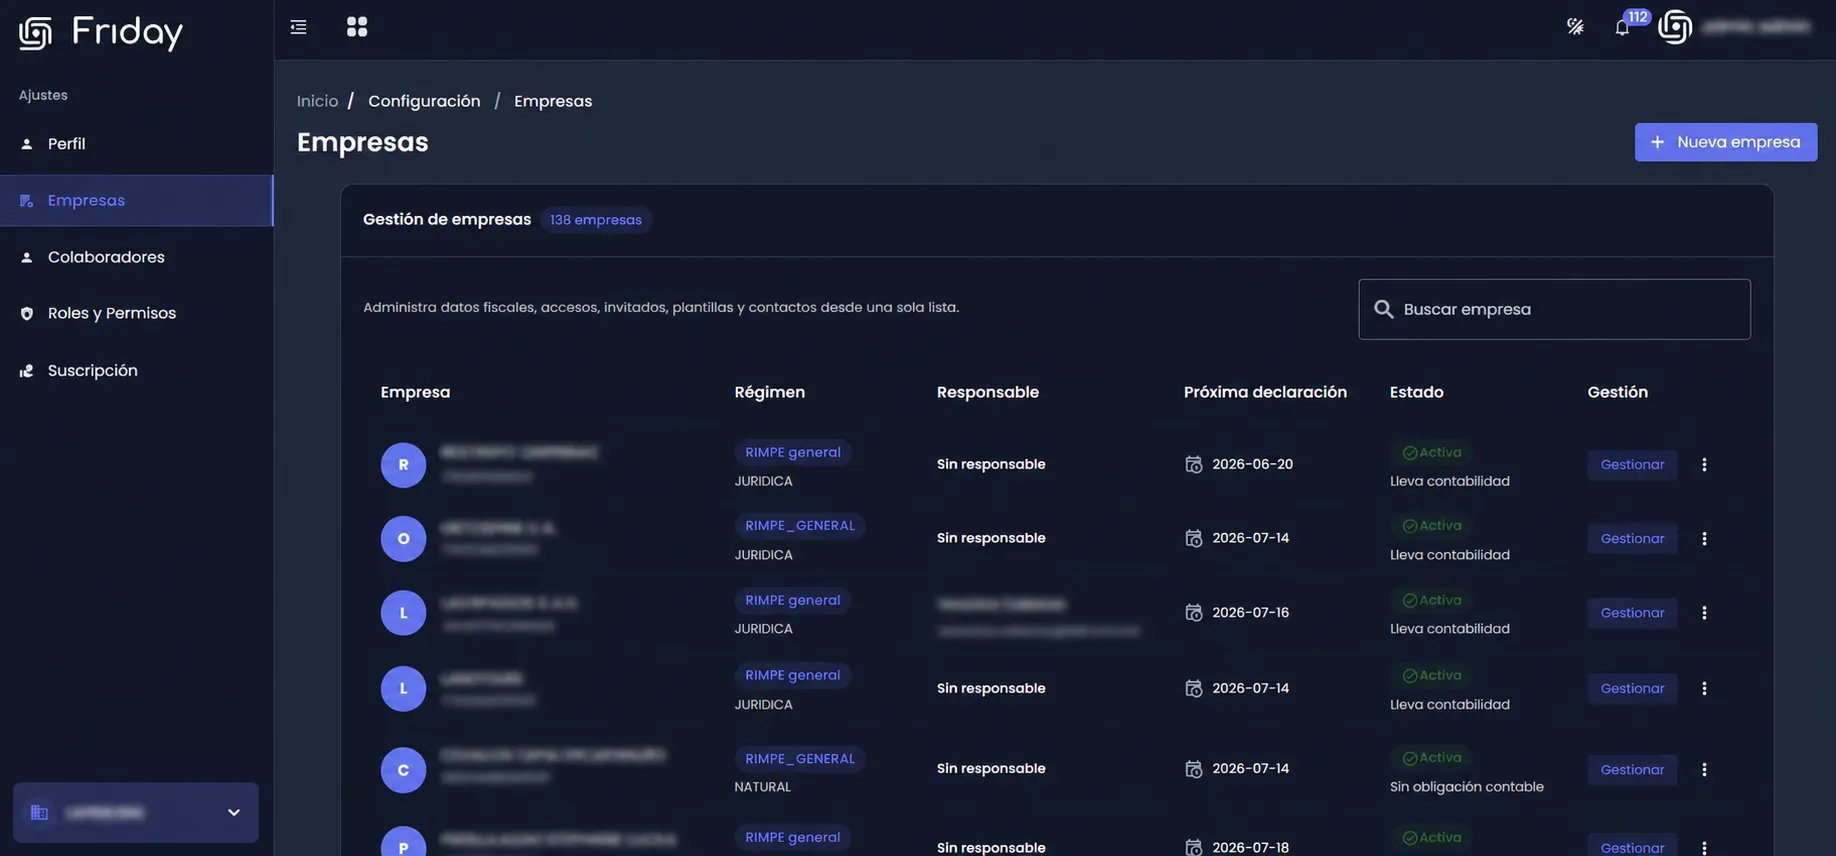Open Perfil in the sidebar
Image resolution: width=1836 pixels, height=856 pixels.
point(137,144)
